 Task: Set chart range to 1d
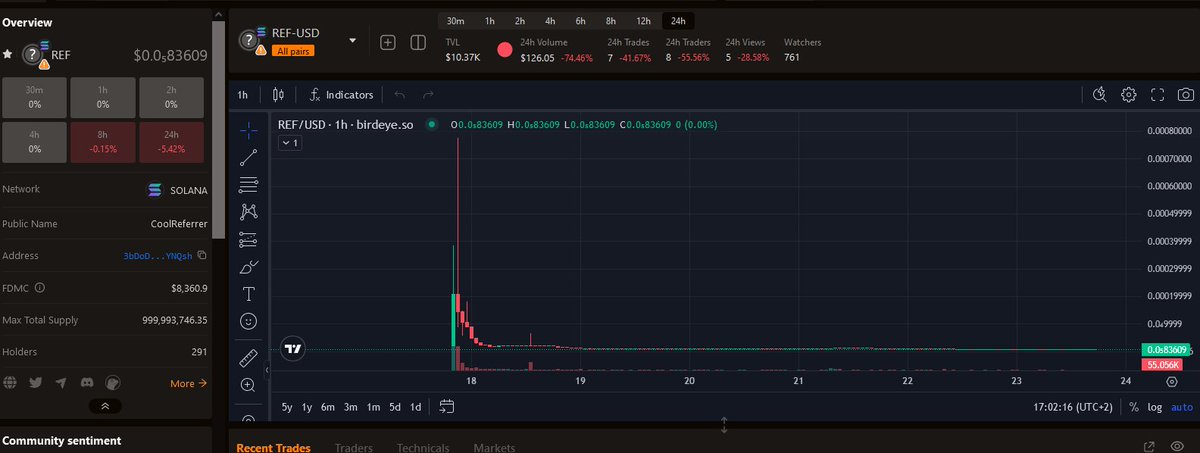coord(416,407)
